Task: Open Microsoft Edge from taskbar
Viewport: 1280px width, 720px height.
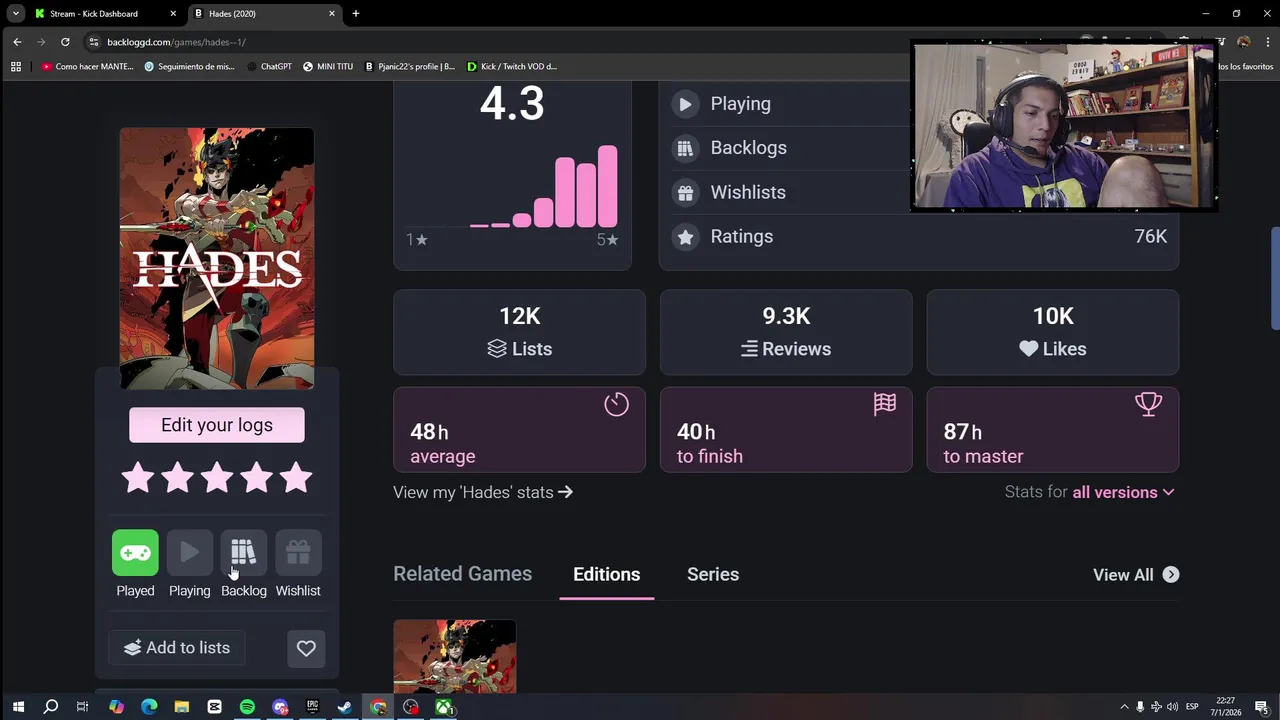Action: (x=149, y=707)
